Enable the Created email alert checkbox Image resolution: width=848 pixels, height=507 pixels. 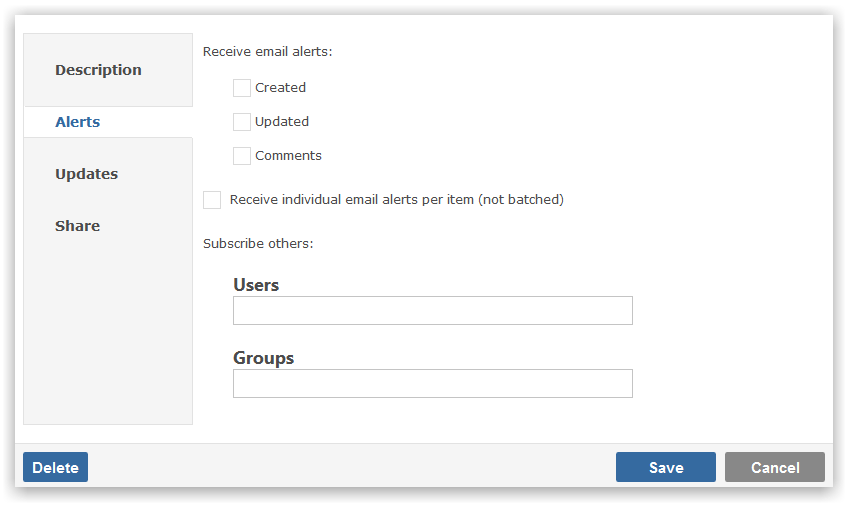click(x=242, y=88)
